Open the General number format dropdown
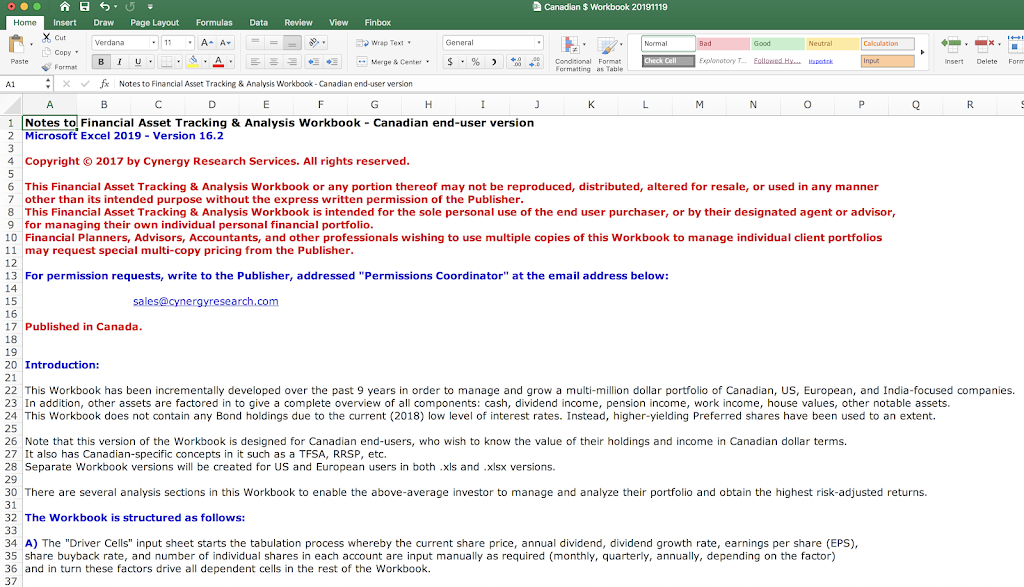 click(539, 42)
